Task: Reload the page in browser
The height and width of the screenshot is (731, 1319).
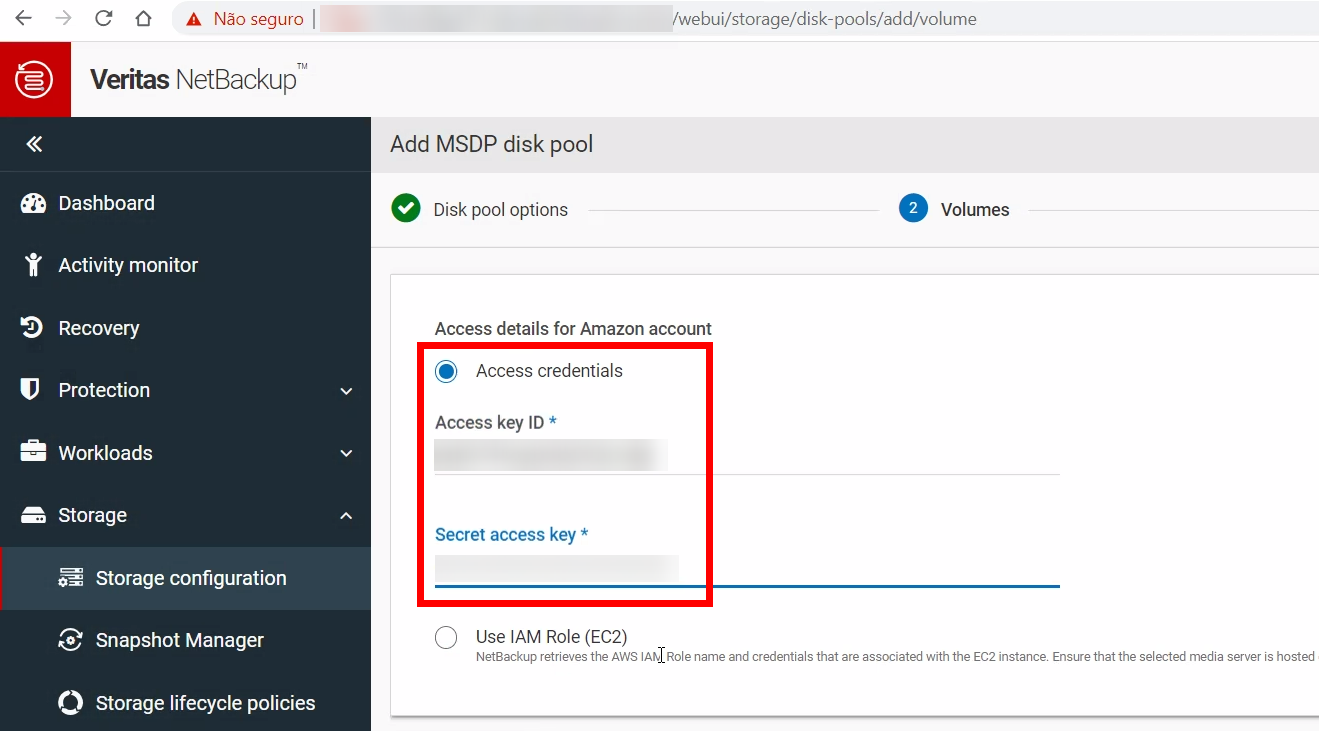Action: [x=103, y=19]
